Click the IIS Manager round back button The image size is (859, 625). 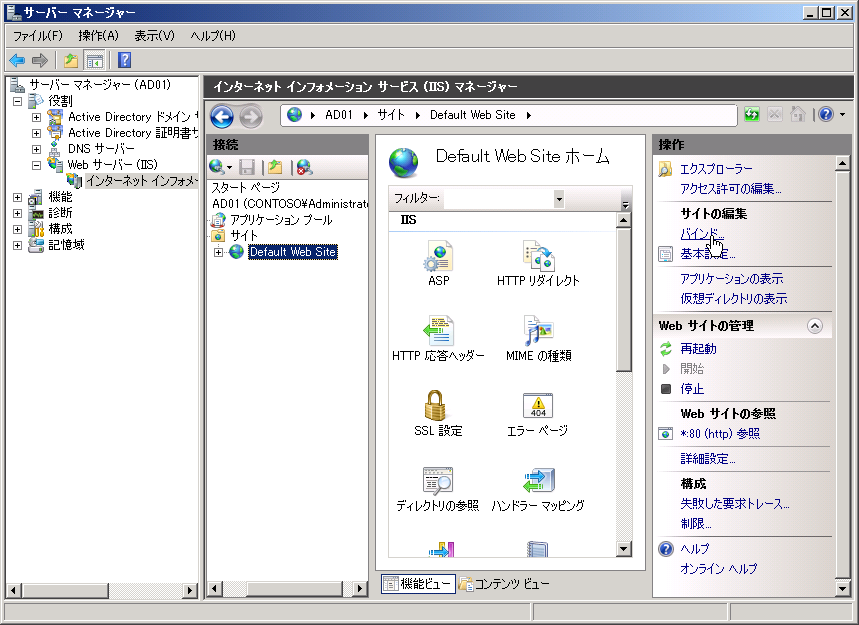[222, 116]
